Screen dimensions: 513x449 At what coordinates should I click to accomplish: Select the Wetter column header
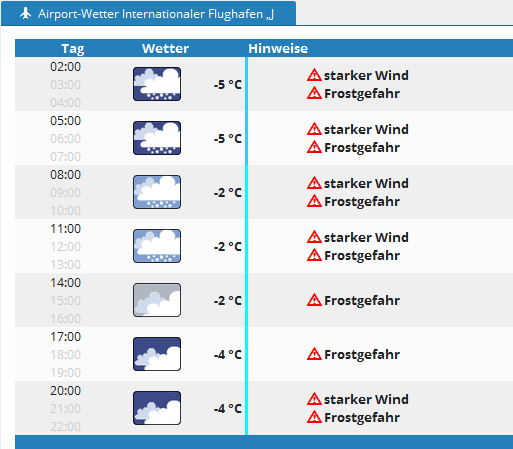[x=165, y=49]
